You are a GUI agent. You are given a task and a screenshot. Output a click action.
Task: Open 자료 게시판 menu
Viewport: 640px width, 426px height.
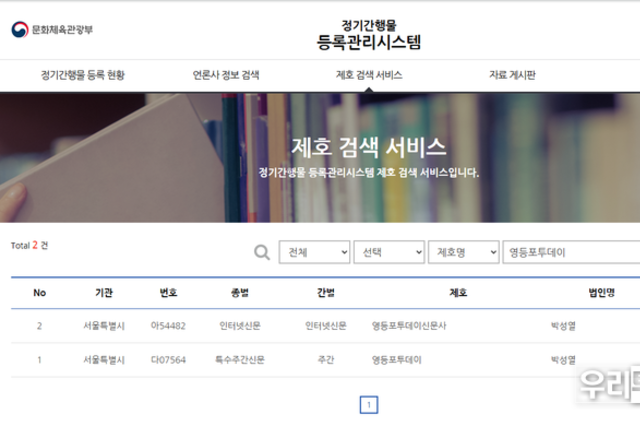click(x=512, y=75)
